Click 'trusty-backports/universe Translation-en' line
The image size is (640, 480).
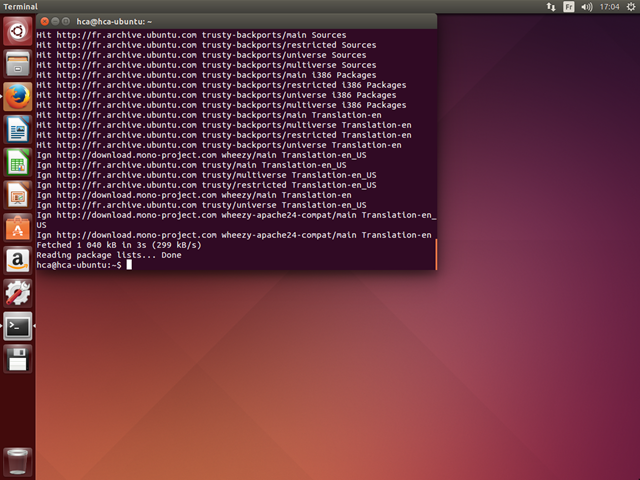coord(219,145)
